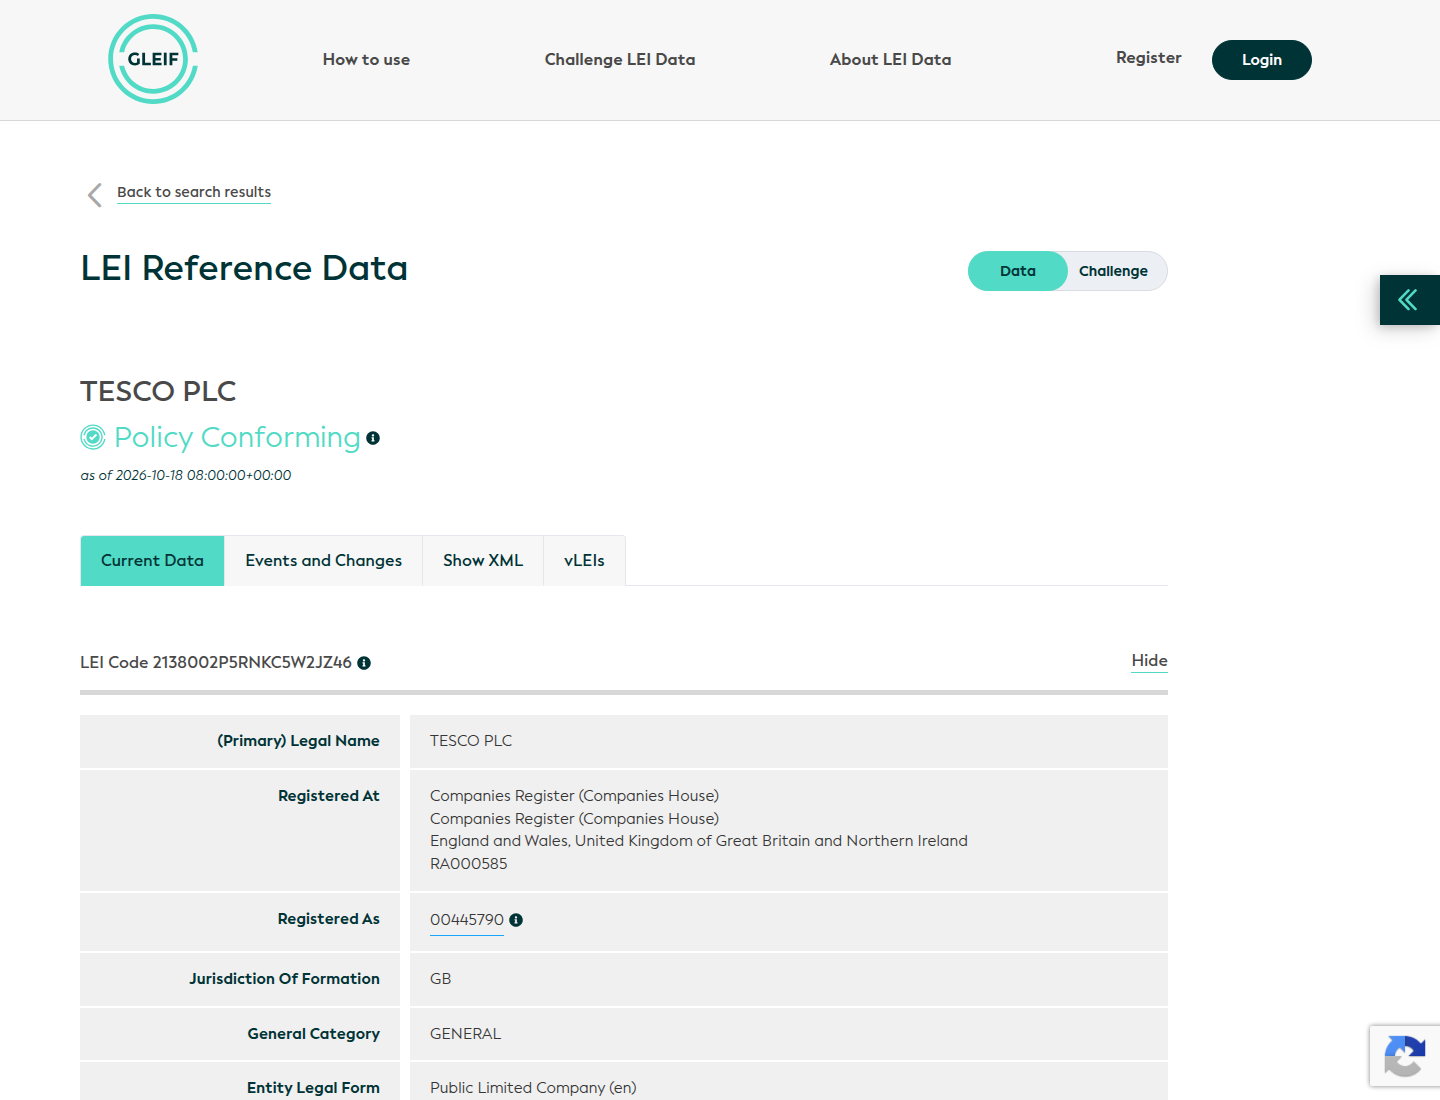Click the info icon beside 00445790
The width and height of the screenshot is (1440, 1100).
(x=516, y=920)
